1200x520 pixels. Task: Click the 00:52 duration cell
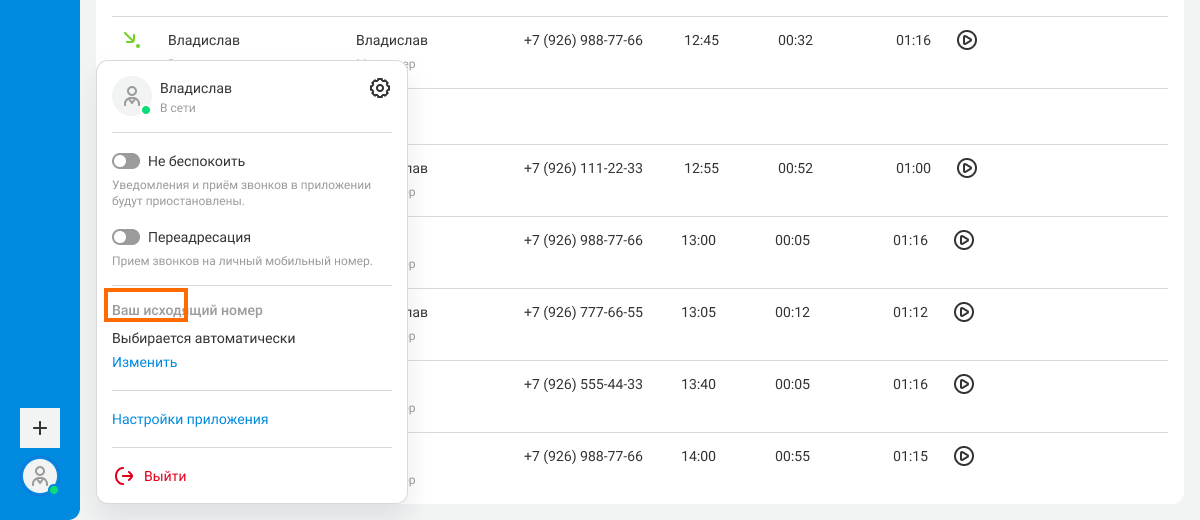(795, 168)
